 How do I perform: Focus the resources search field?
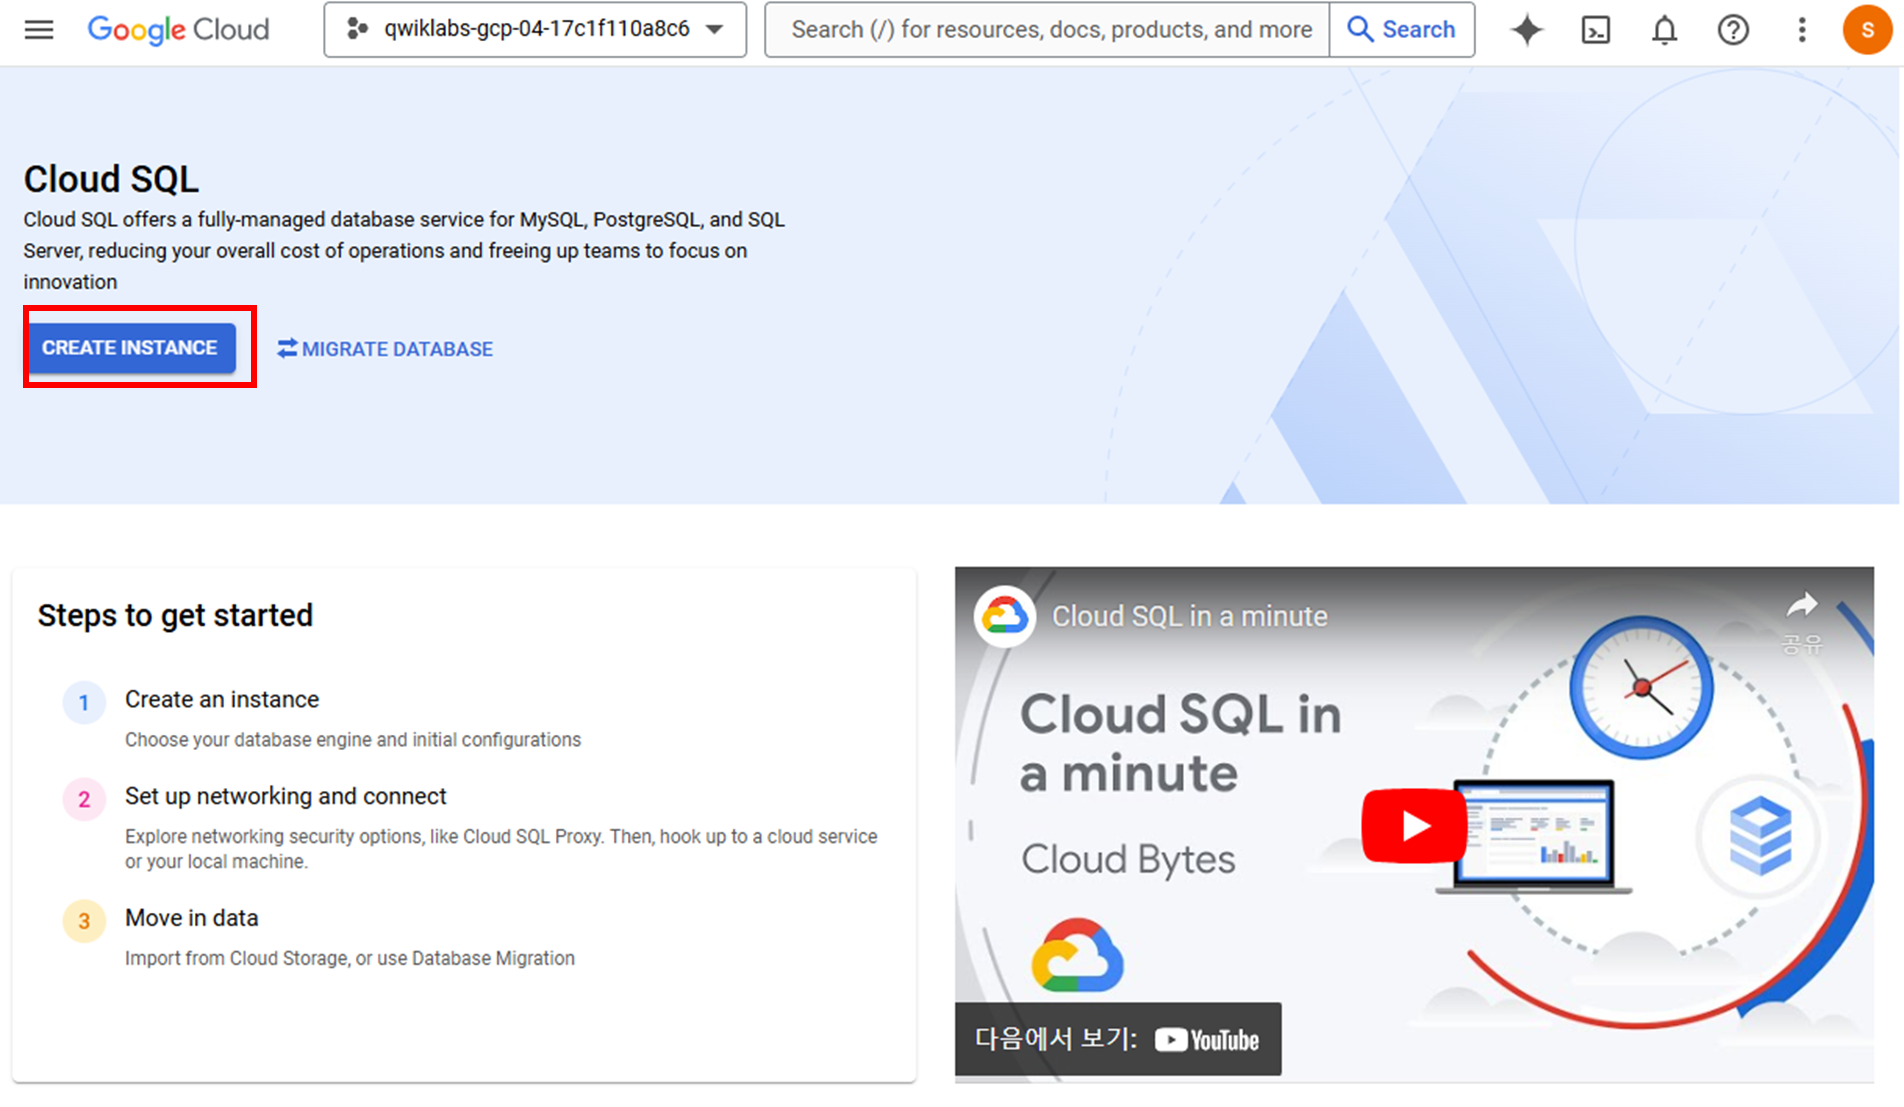(x=1047, y=30)
